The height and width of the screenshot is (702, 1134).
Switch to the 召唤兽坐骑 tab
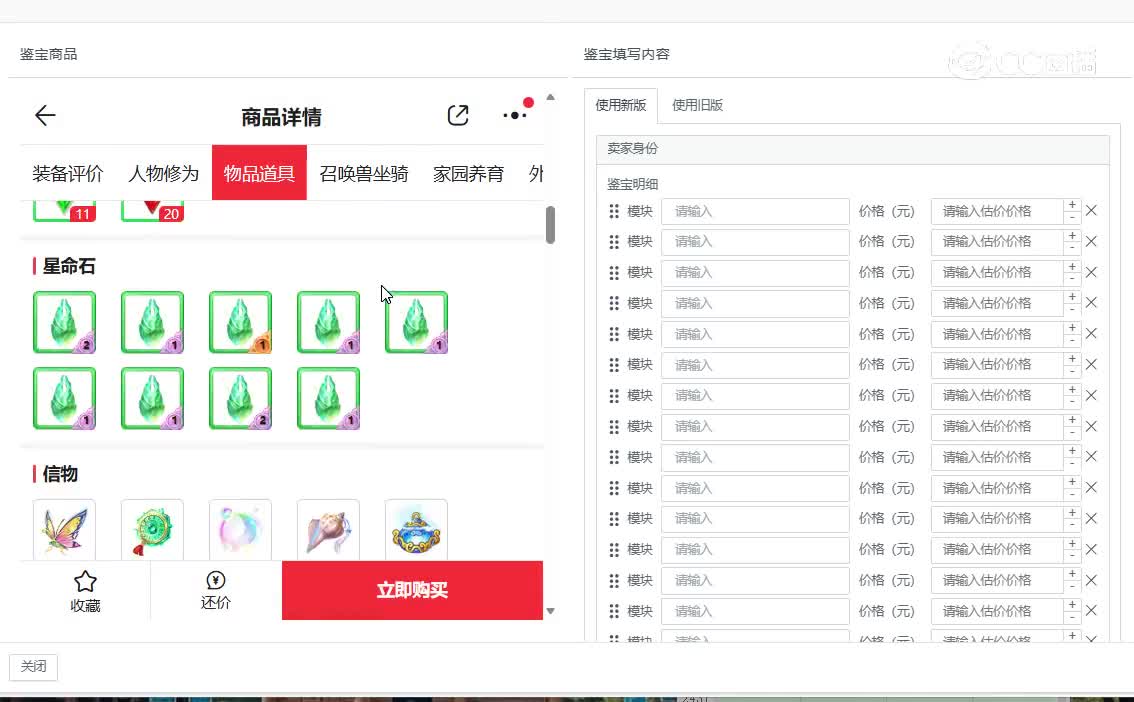click(364, 174)
